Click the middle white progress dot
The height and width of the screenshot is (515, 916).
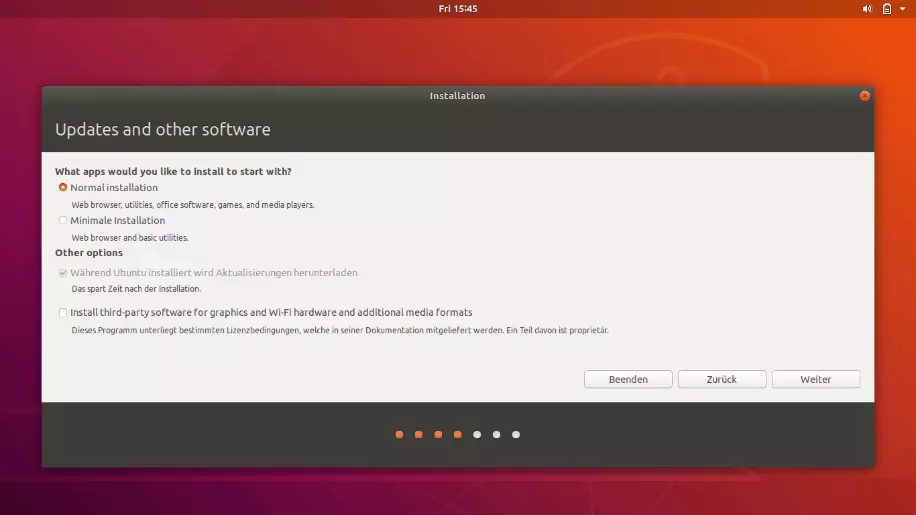point(496,434)
